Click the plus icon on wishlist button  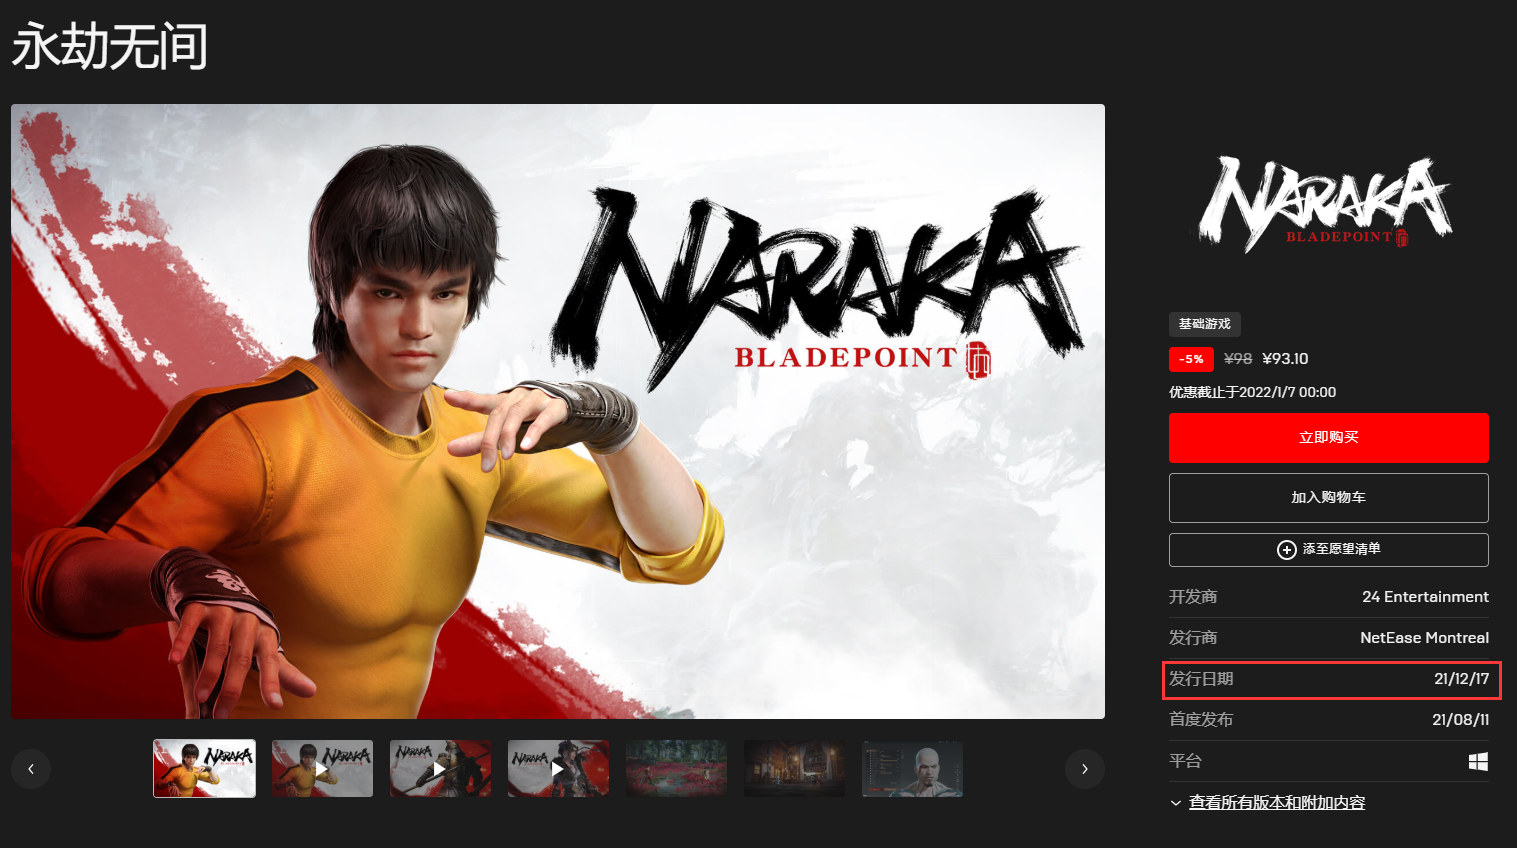coord(1287,550)
